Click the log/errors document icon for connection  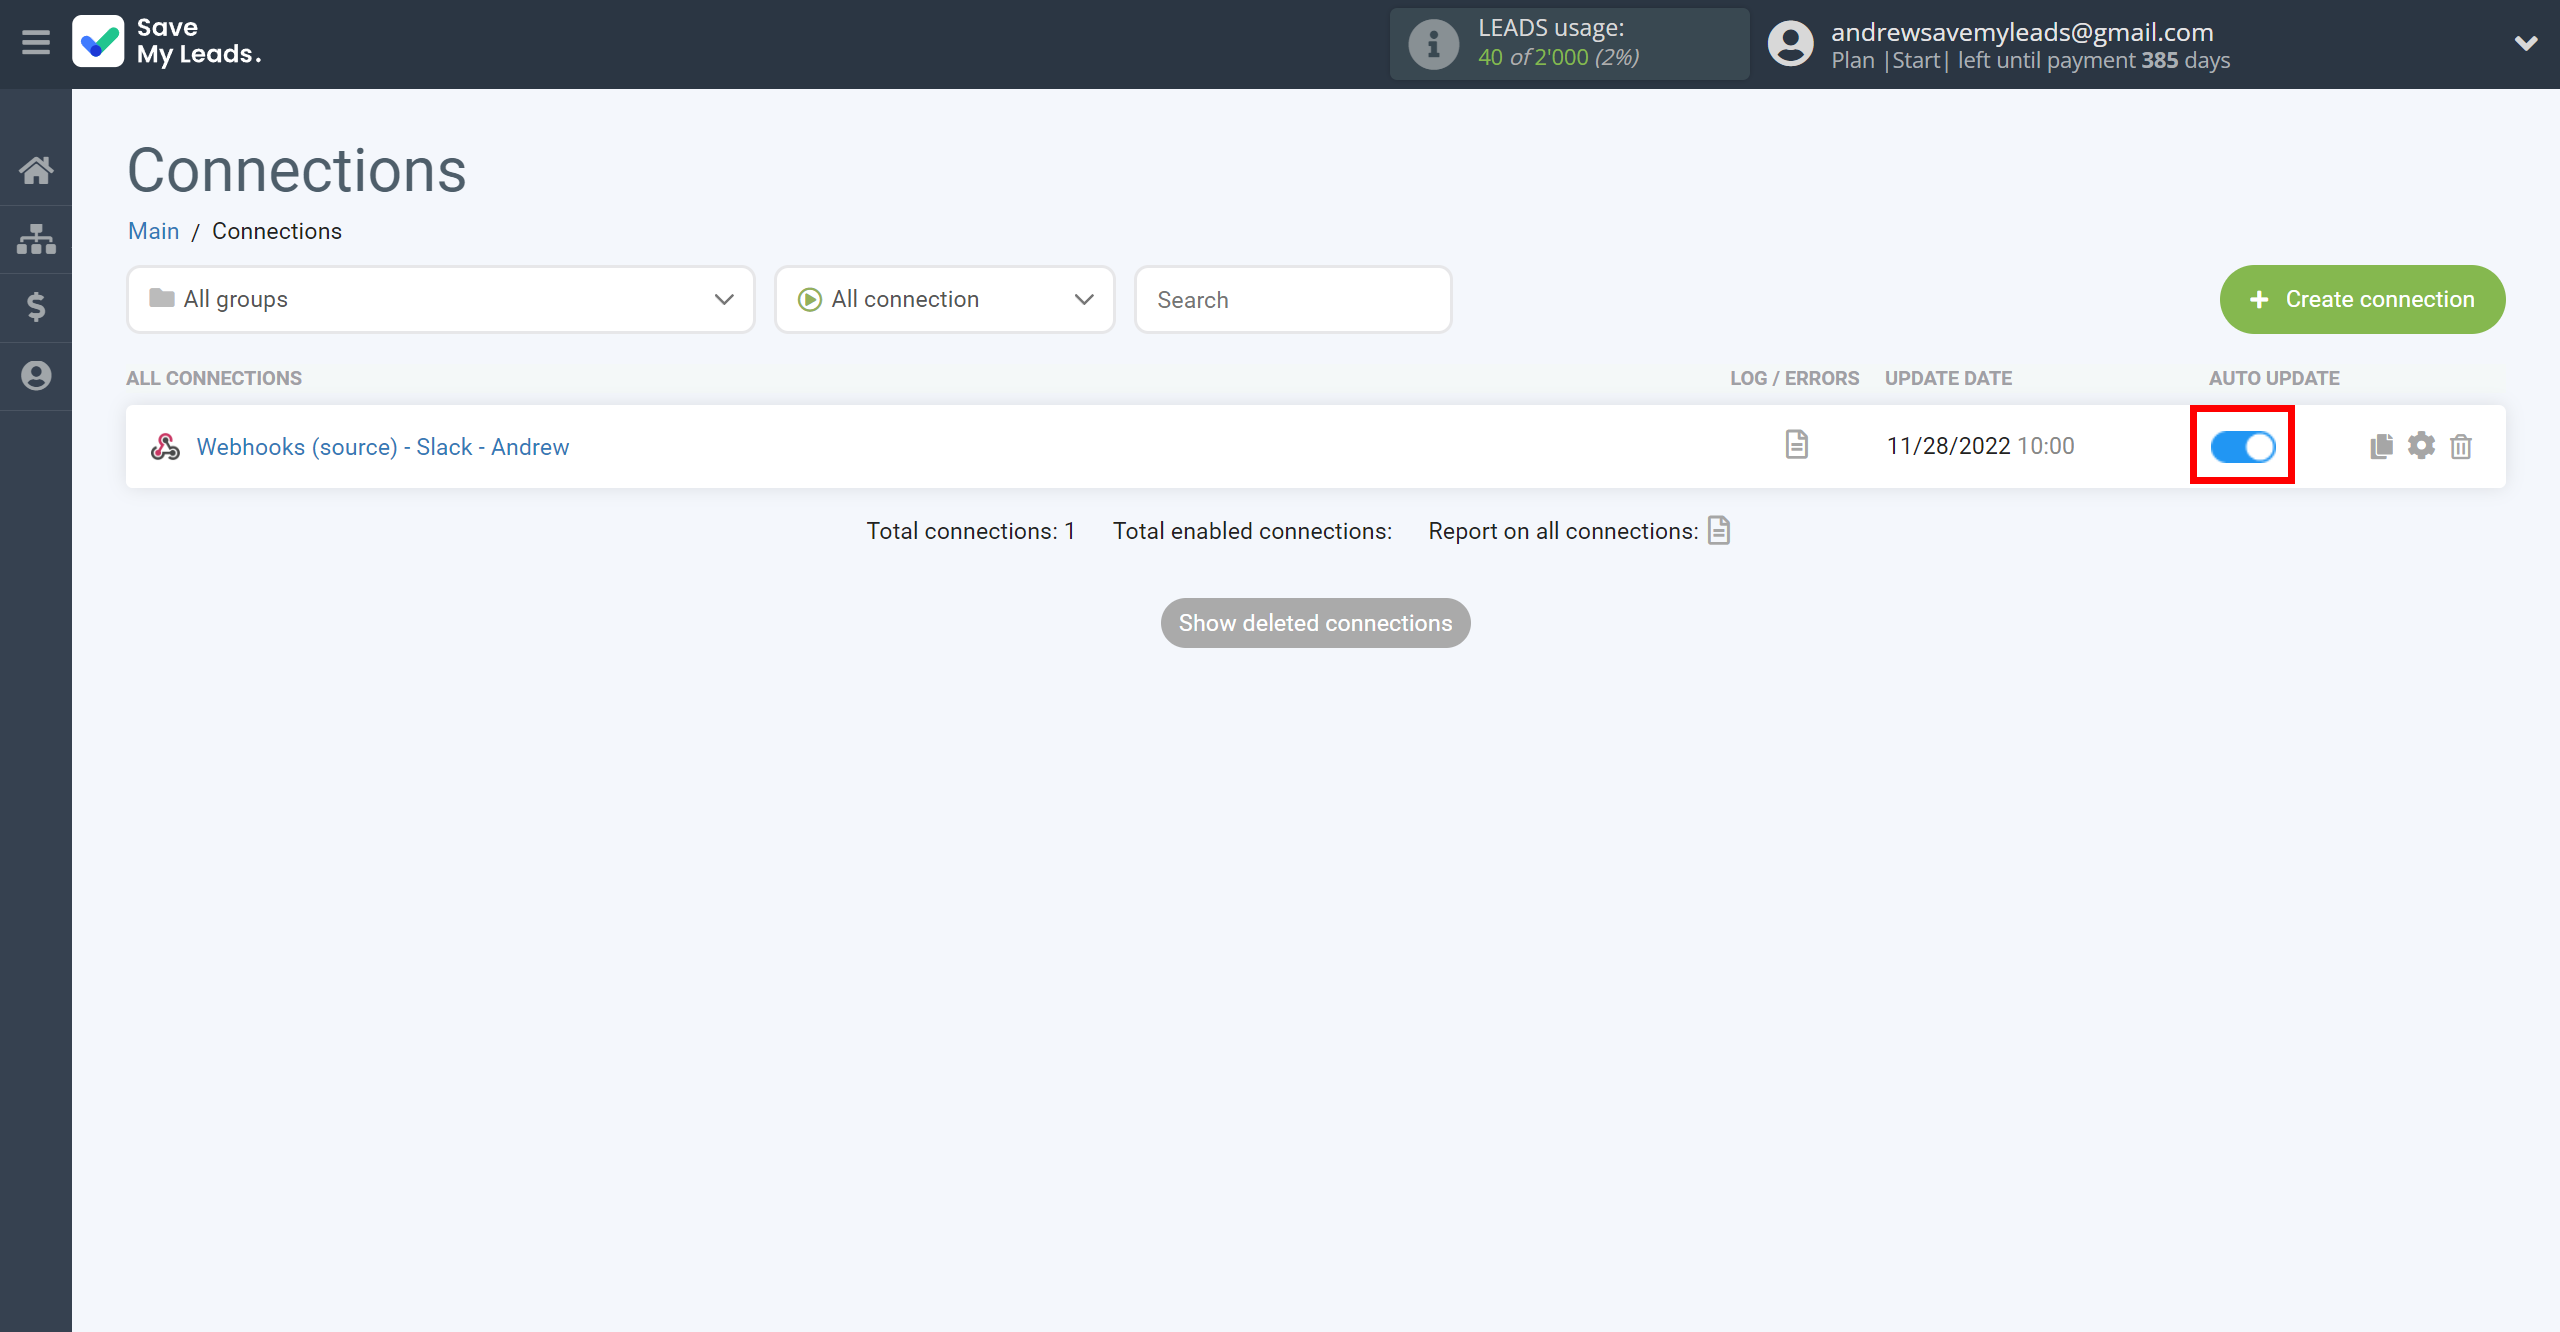(x=1798, y=443)
